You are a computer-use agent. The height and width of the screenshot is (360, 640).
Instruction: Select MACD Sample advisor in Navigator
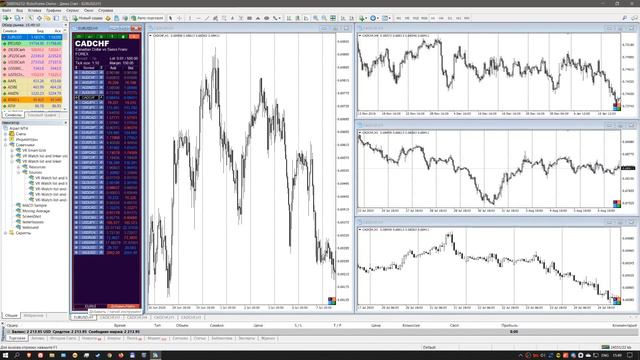click(x=34, y=205)
